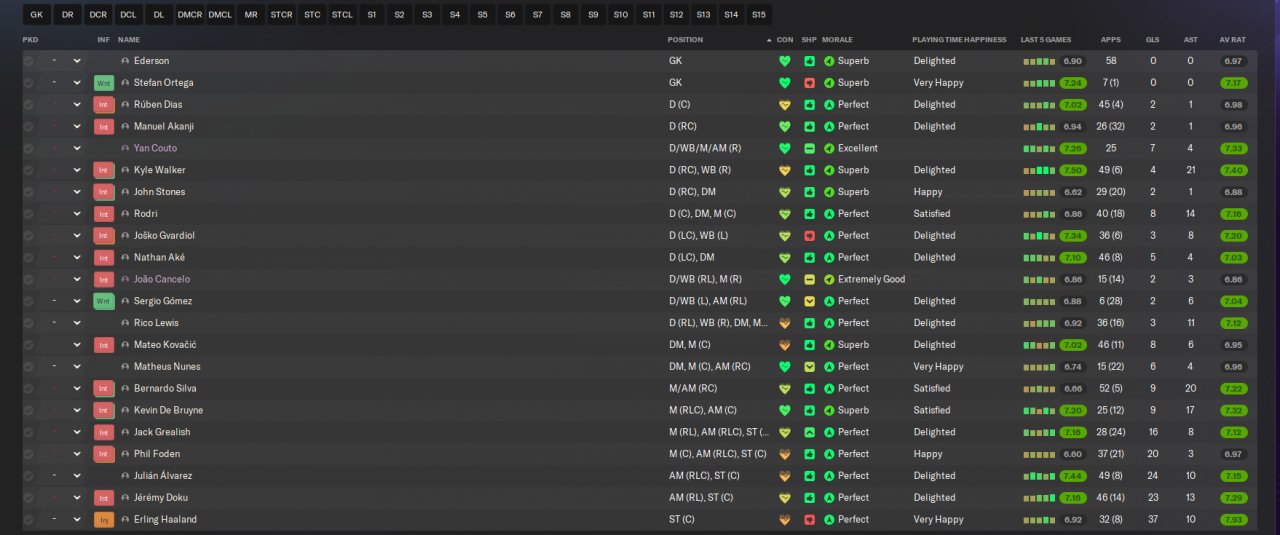Sort the table by Av Rat header

(1232, 40)
